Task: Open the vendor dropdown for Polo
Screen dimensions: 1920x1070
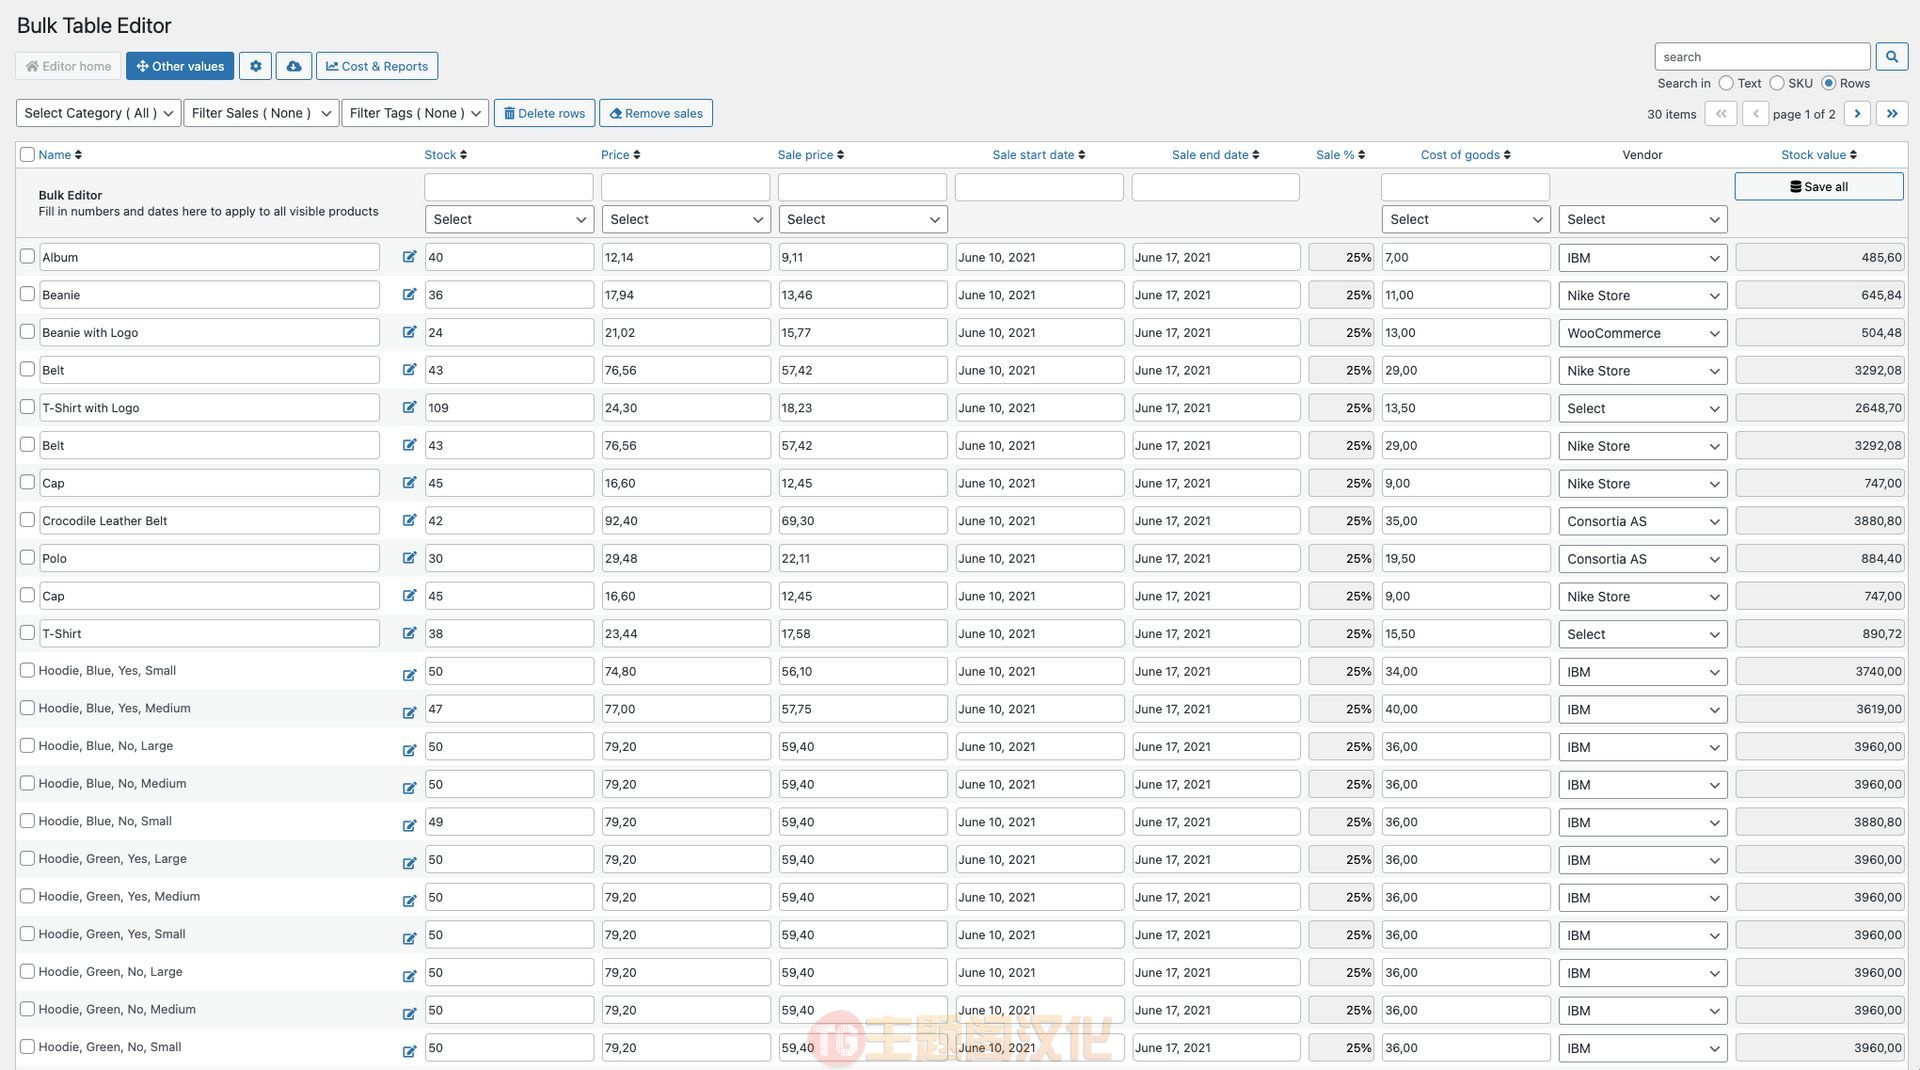Action: (x=1643, y=559)
